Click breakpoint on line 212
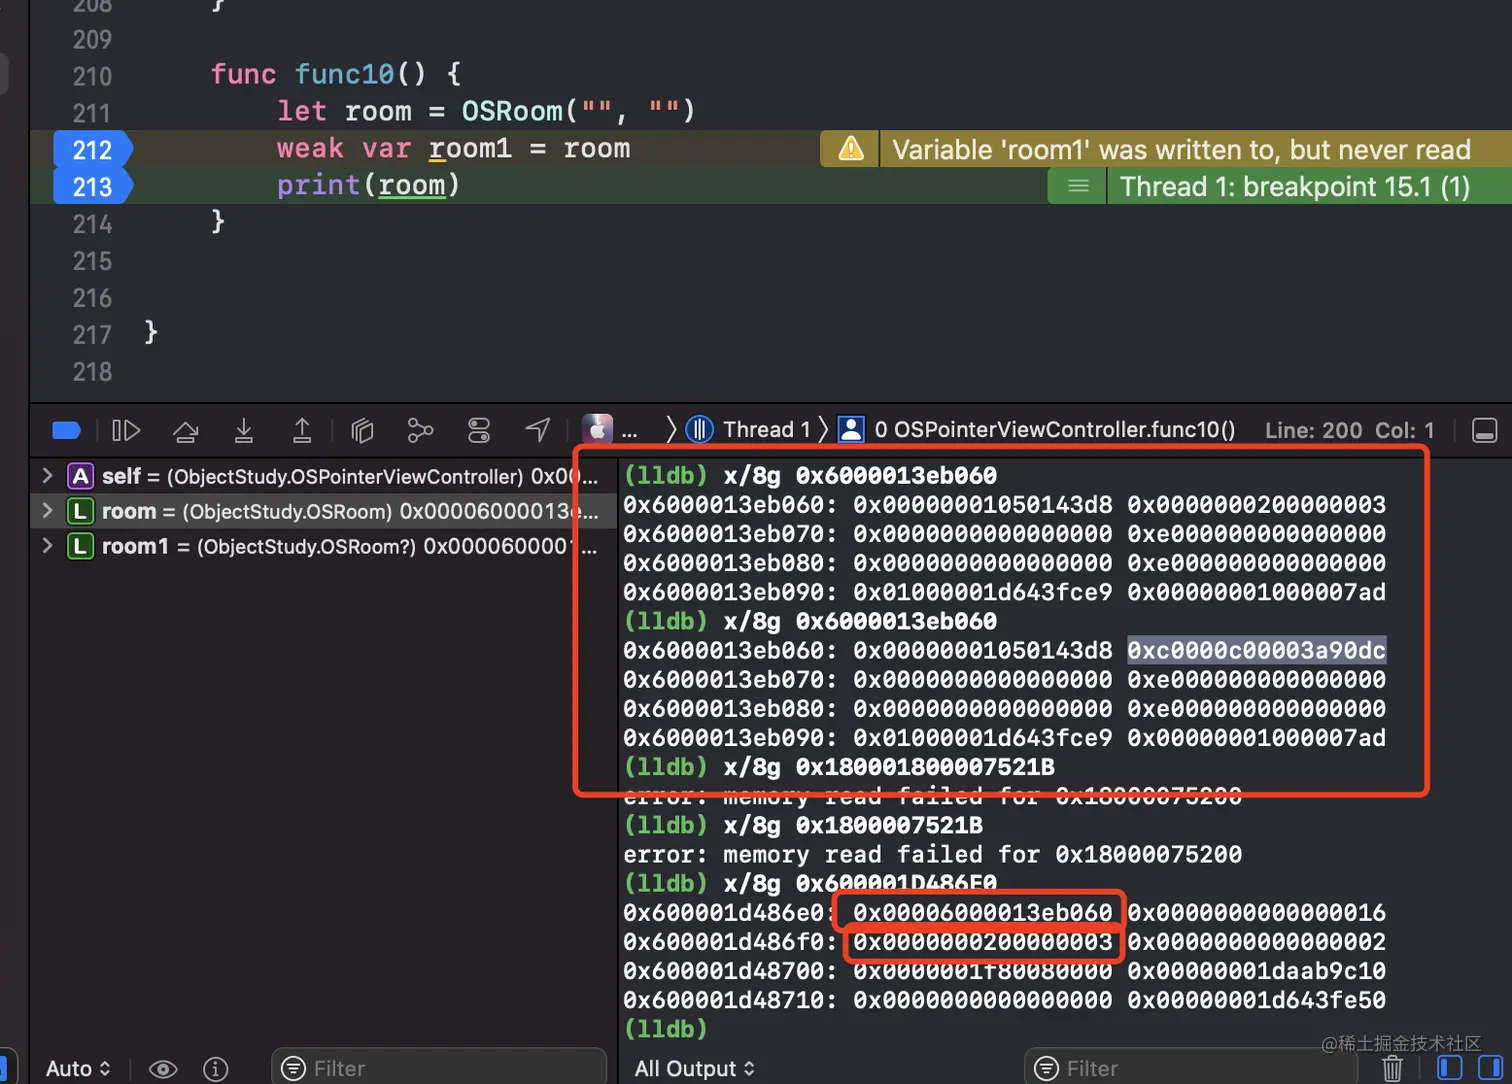The image size is (1512, 1084). (92, 150)
